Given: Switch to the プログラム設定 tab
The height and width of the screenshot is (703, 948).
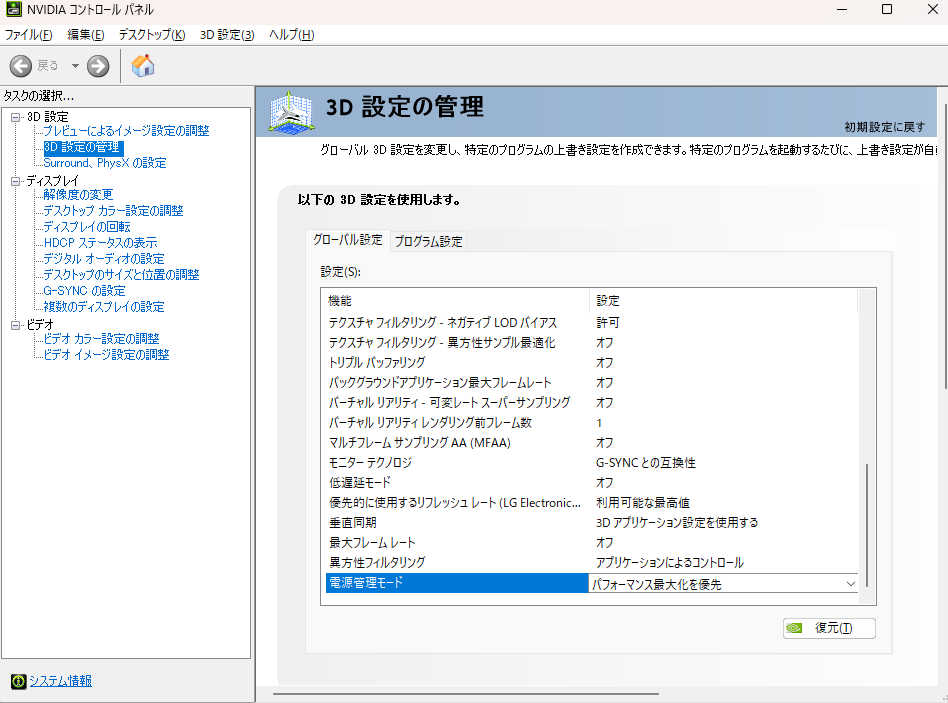Looking at the screenshot, I should pyautogui.click(x=428, y=242).
